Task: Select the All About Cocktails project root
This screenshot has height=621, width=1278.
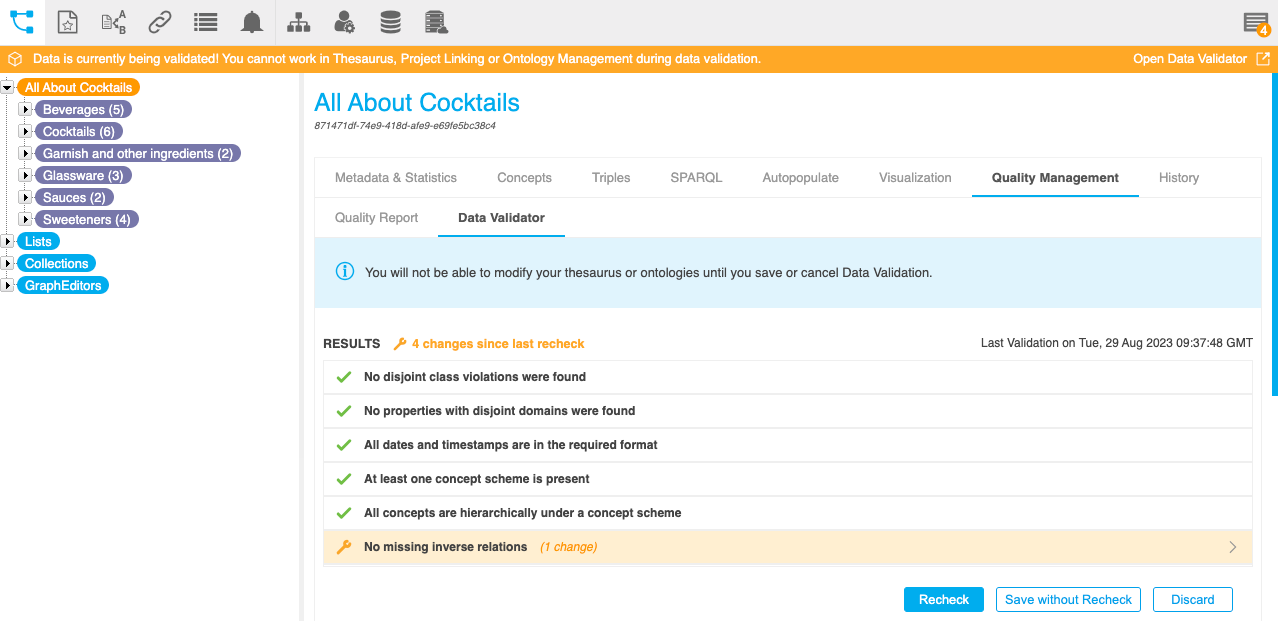Action: [x=77, y=87]
